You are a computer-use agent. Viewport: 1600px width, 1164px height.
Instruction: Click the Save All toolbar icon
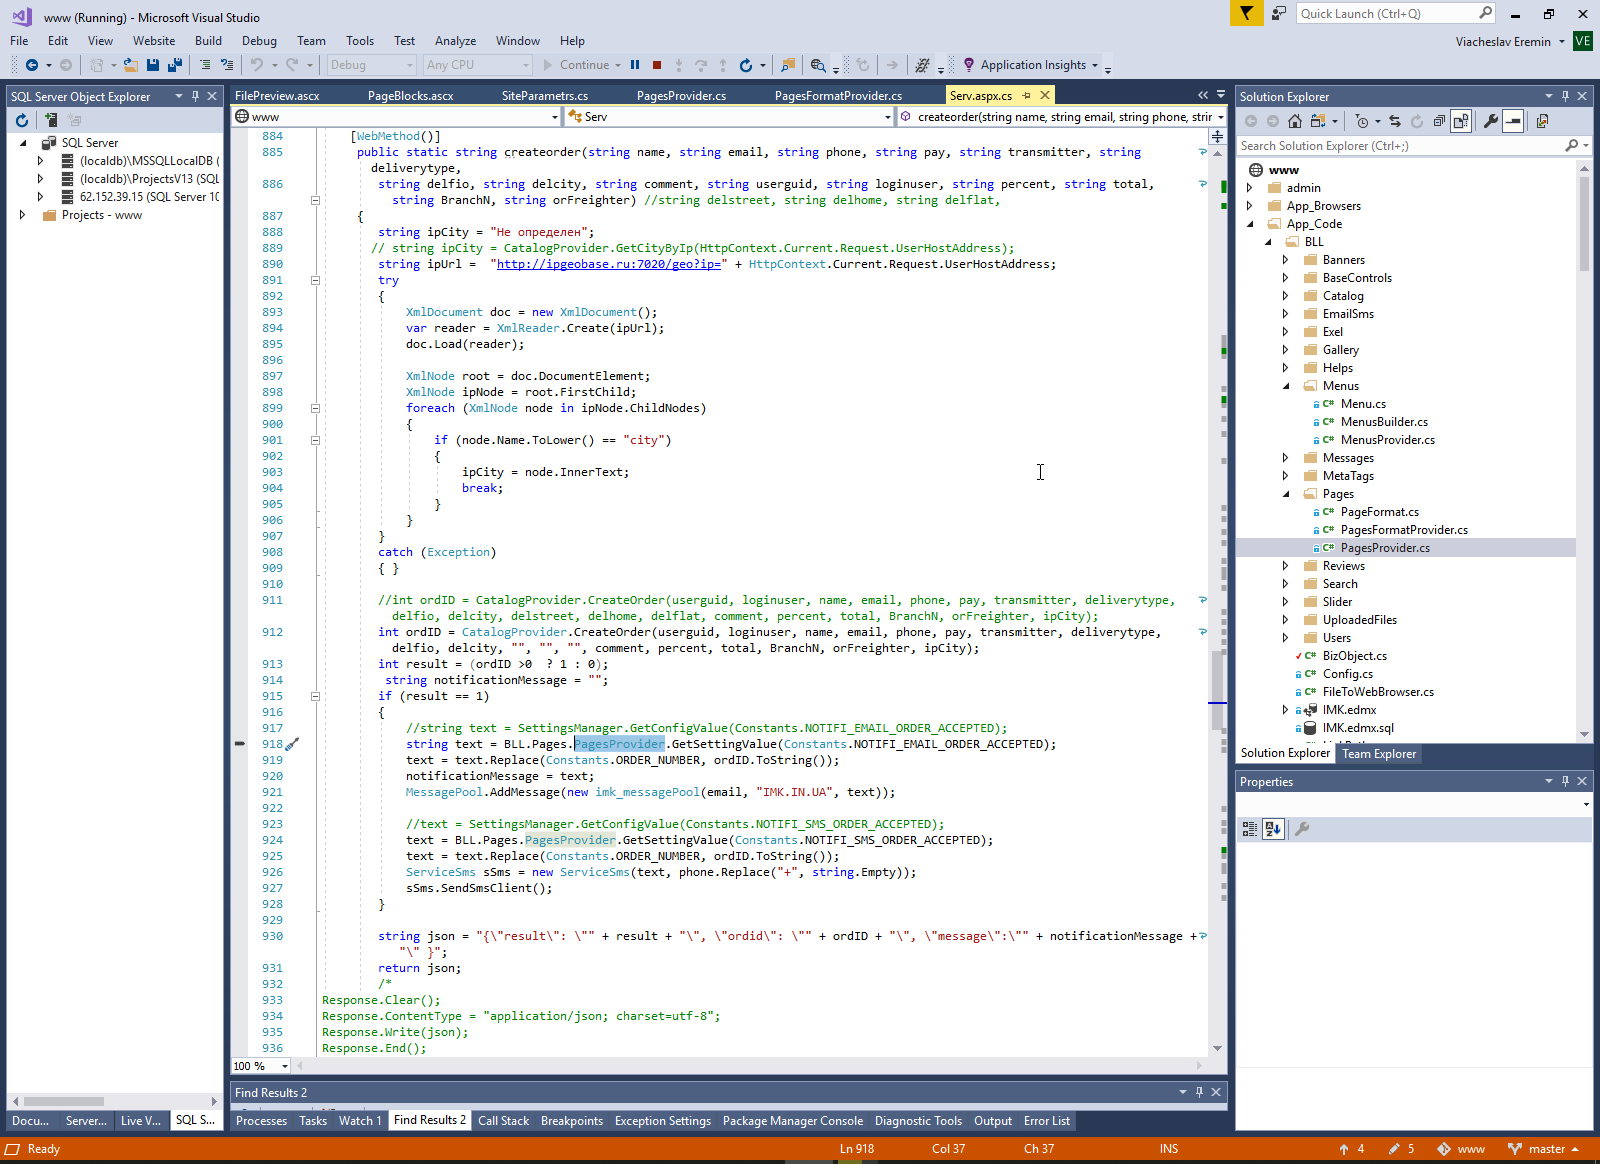click(174, 65)
